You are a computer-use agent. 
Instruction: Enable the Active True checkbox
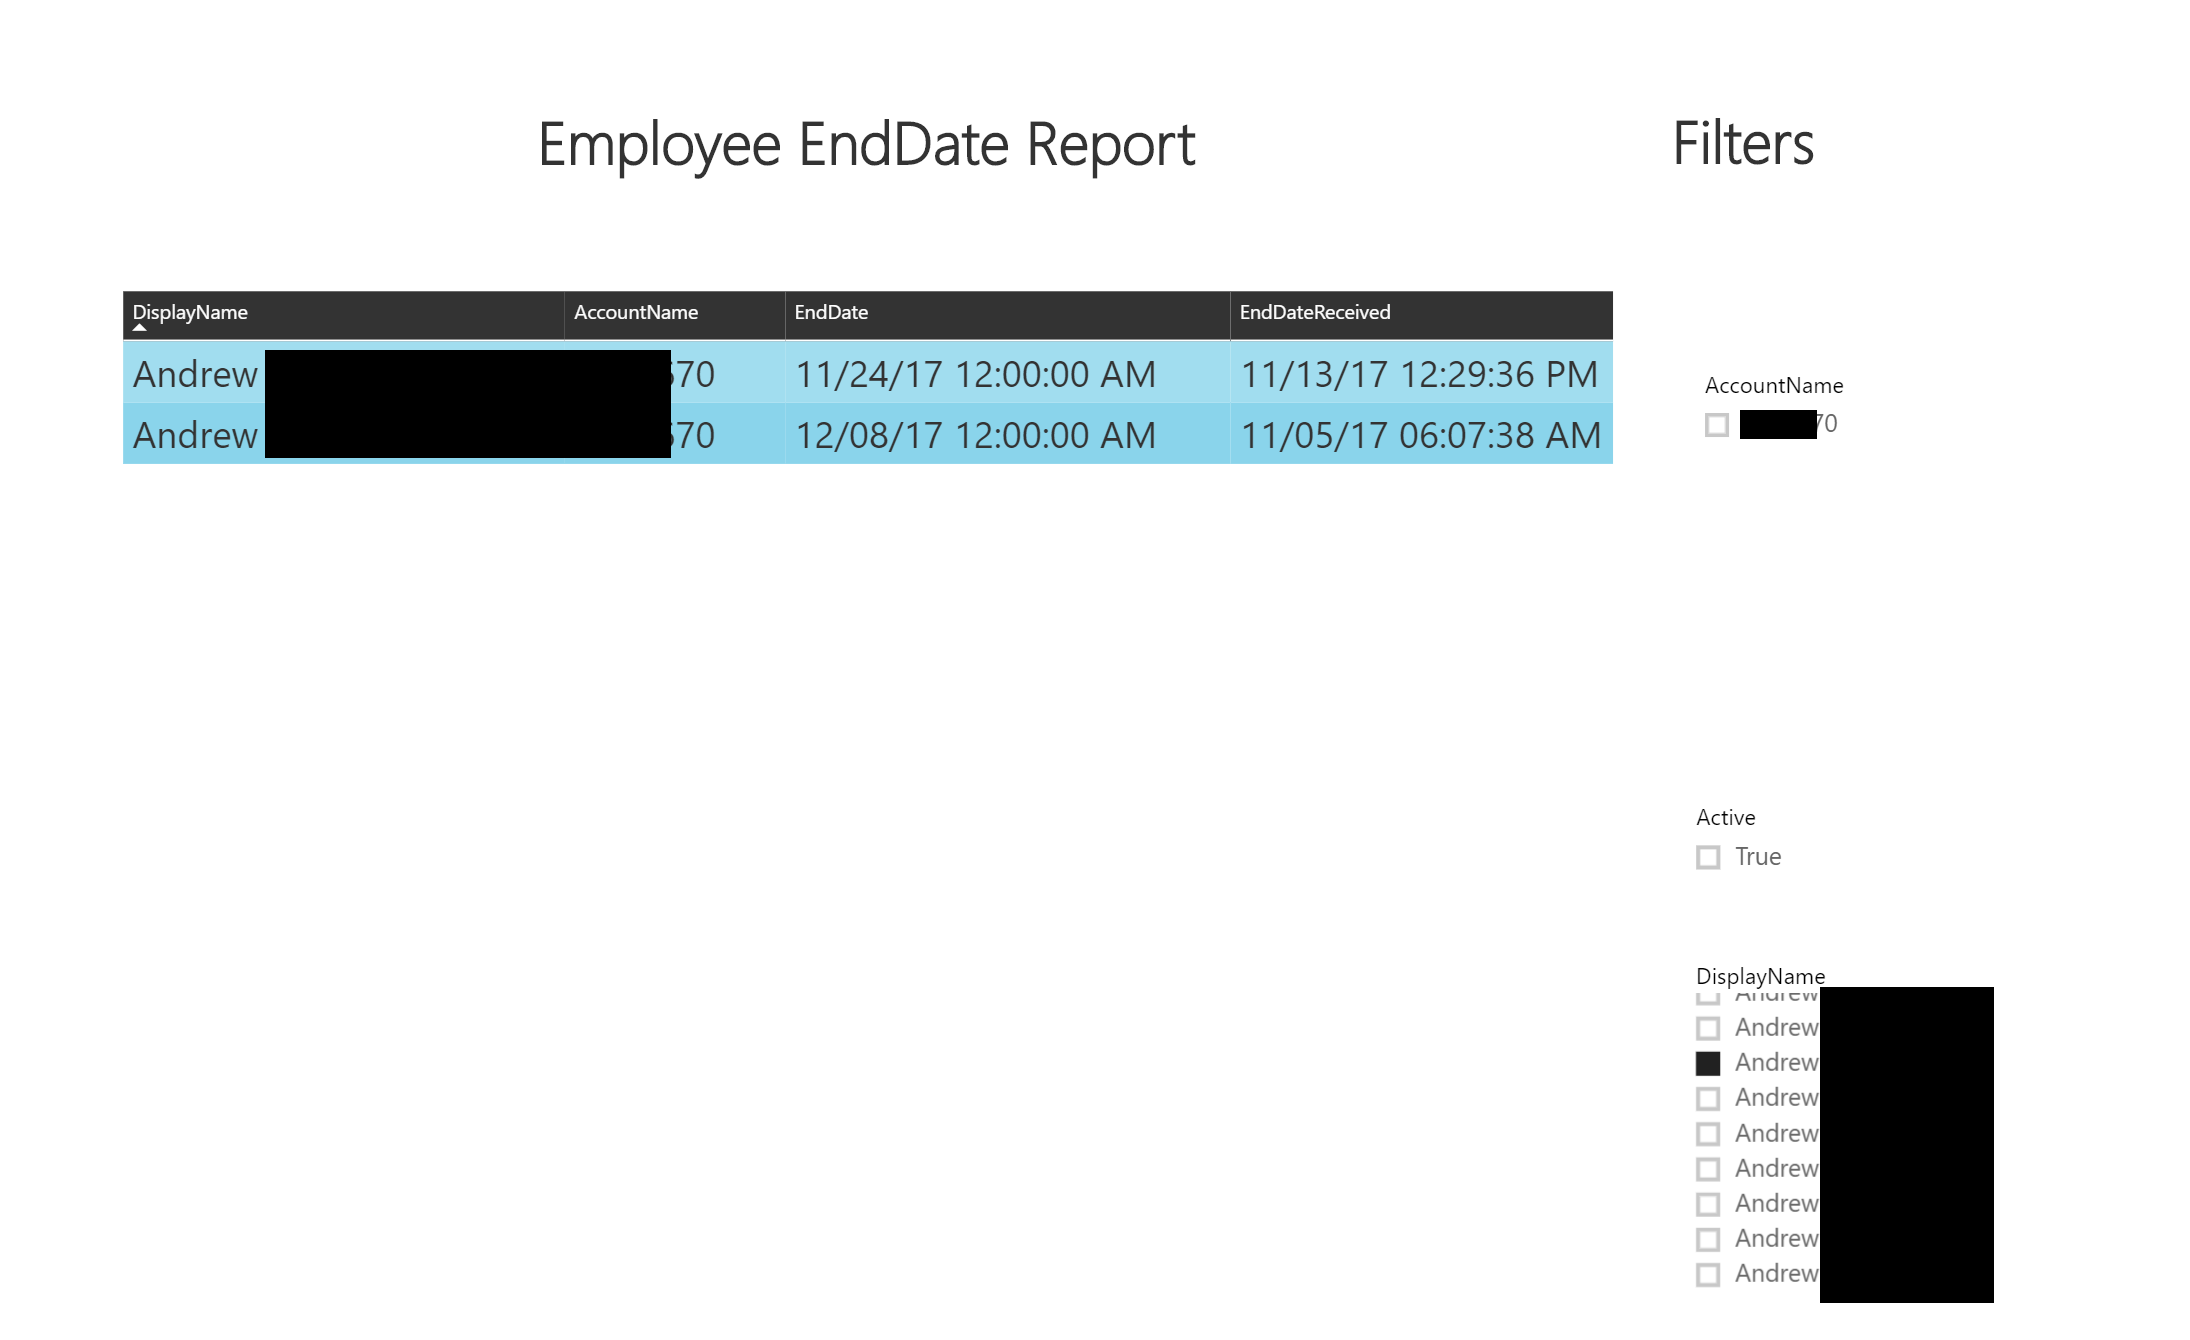[1708, 858]
